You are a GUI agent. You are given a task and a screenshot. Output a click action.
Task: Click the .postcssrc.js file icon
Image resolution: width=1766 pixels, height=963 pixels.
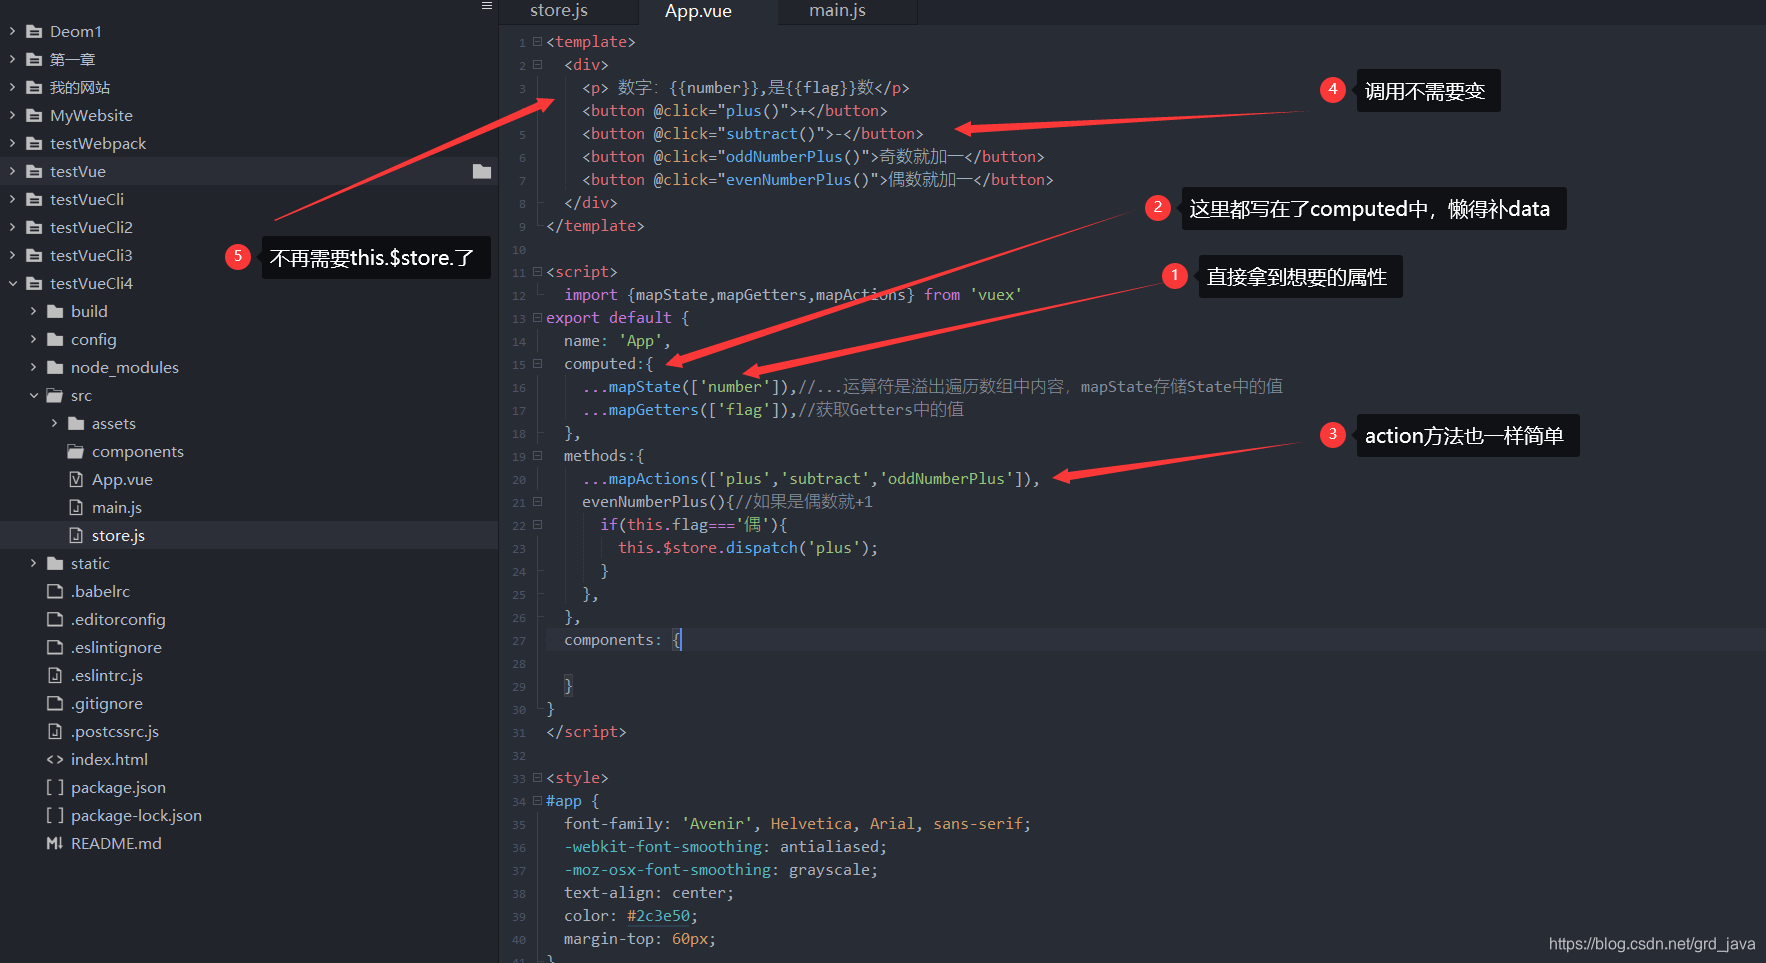[x=55, y=732]
